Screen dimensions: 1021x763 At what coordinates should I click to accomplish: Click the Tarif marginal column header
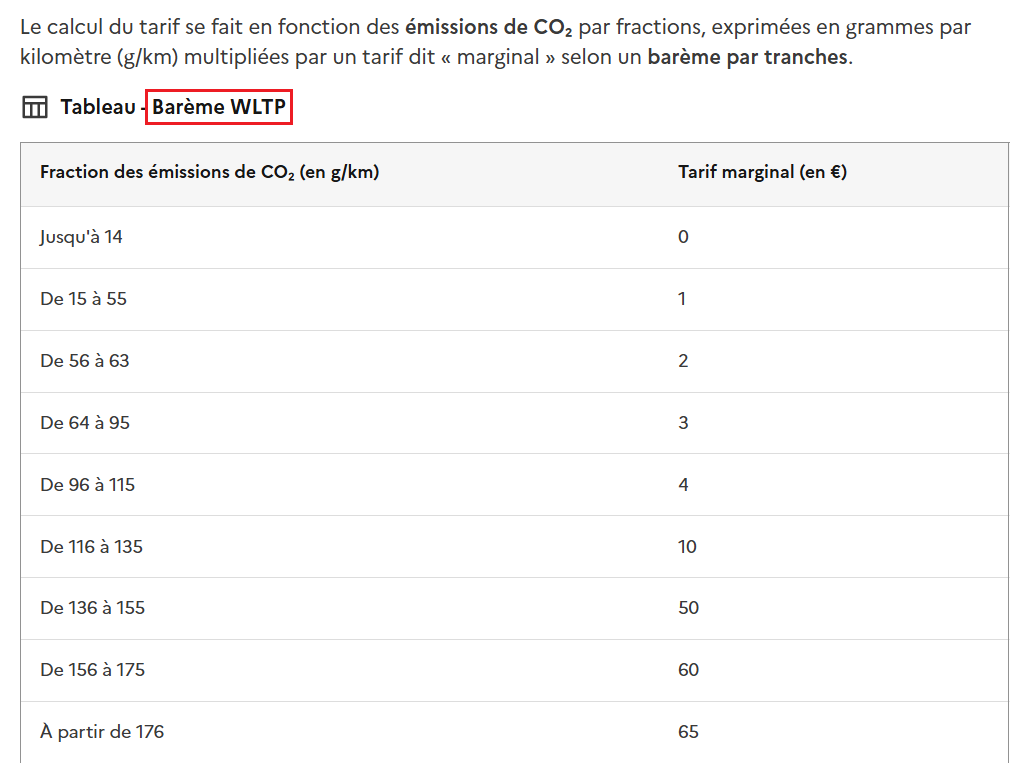762,172
